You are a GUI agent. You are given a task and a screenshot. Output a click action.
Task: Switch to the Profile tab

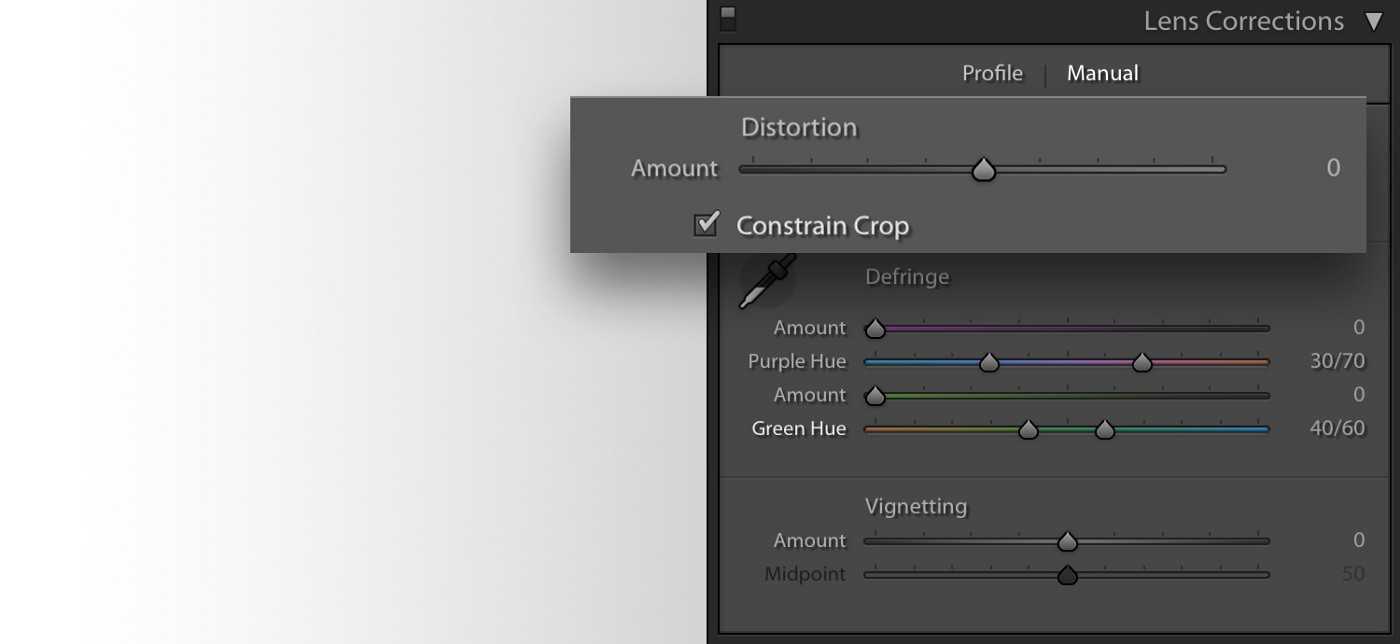point(992,73)
